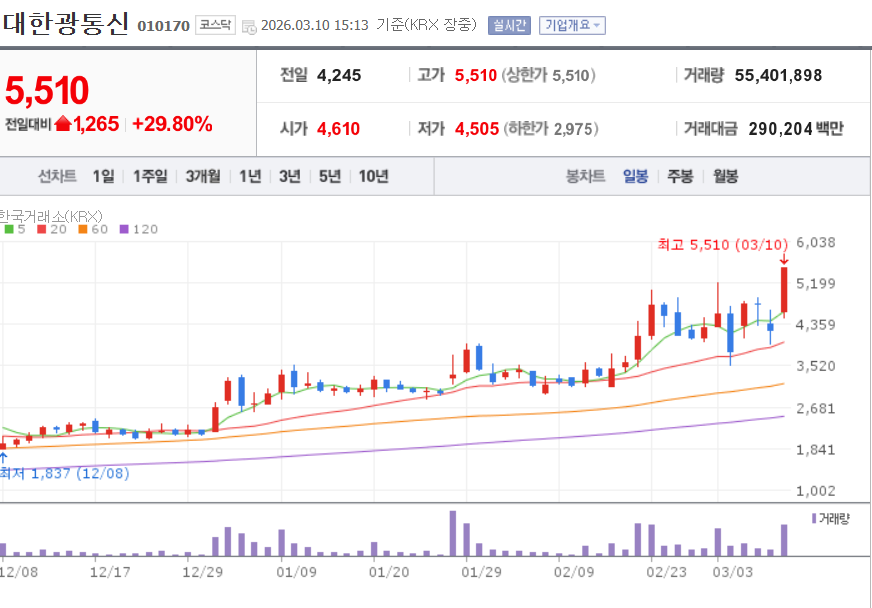Click the 6,038 price axis label
The height and width of the screenshot is (608, 872).
tap(816, 243)
